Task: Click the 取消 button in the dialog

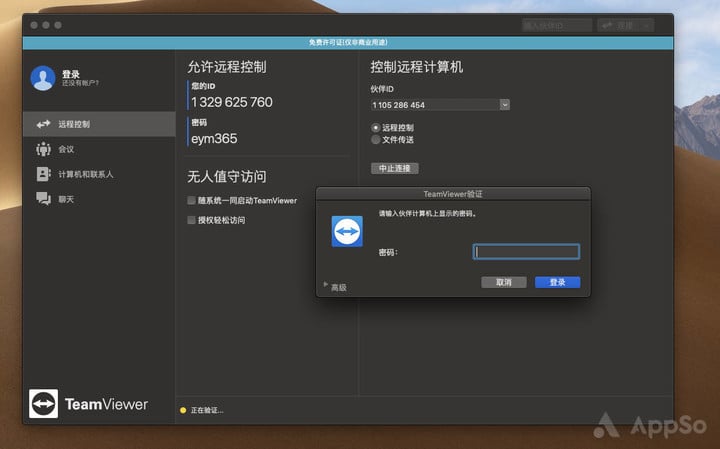Action: pos(504,282)
